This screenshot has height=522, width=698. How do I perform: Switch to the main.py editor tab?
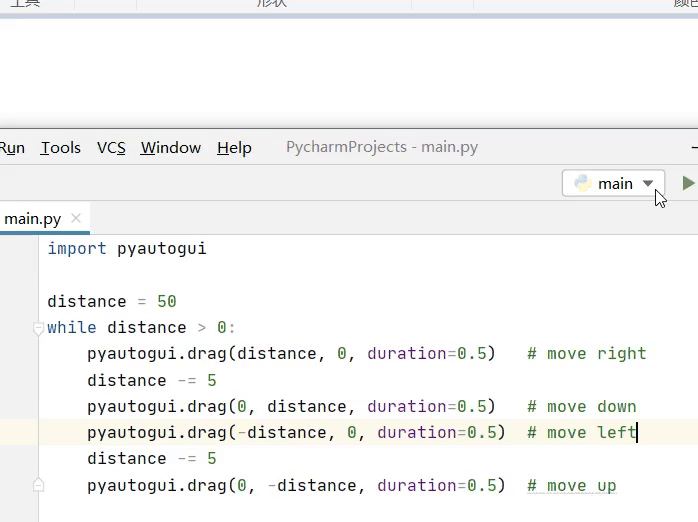click(32, 219)
